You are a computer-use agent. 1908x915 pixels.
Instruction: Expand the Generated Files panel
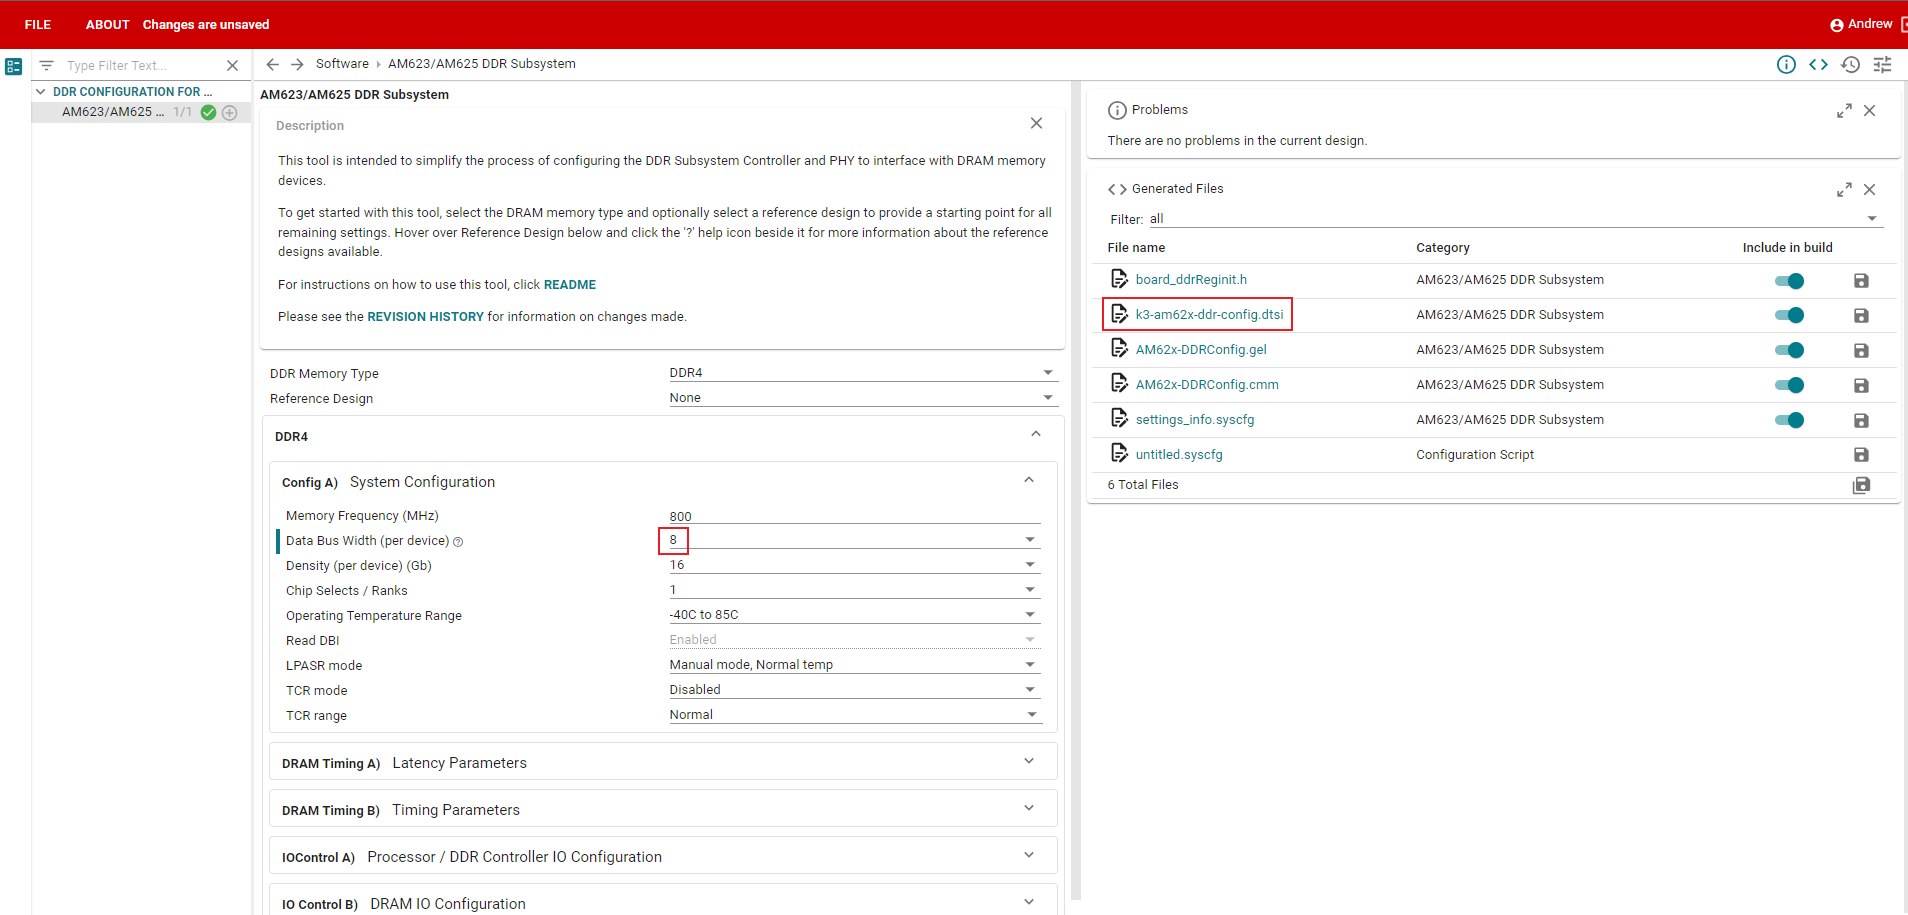1844,190
